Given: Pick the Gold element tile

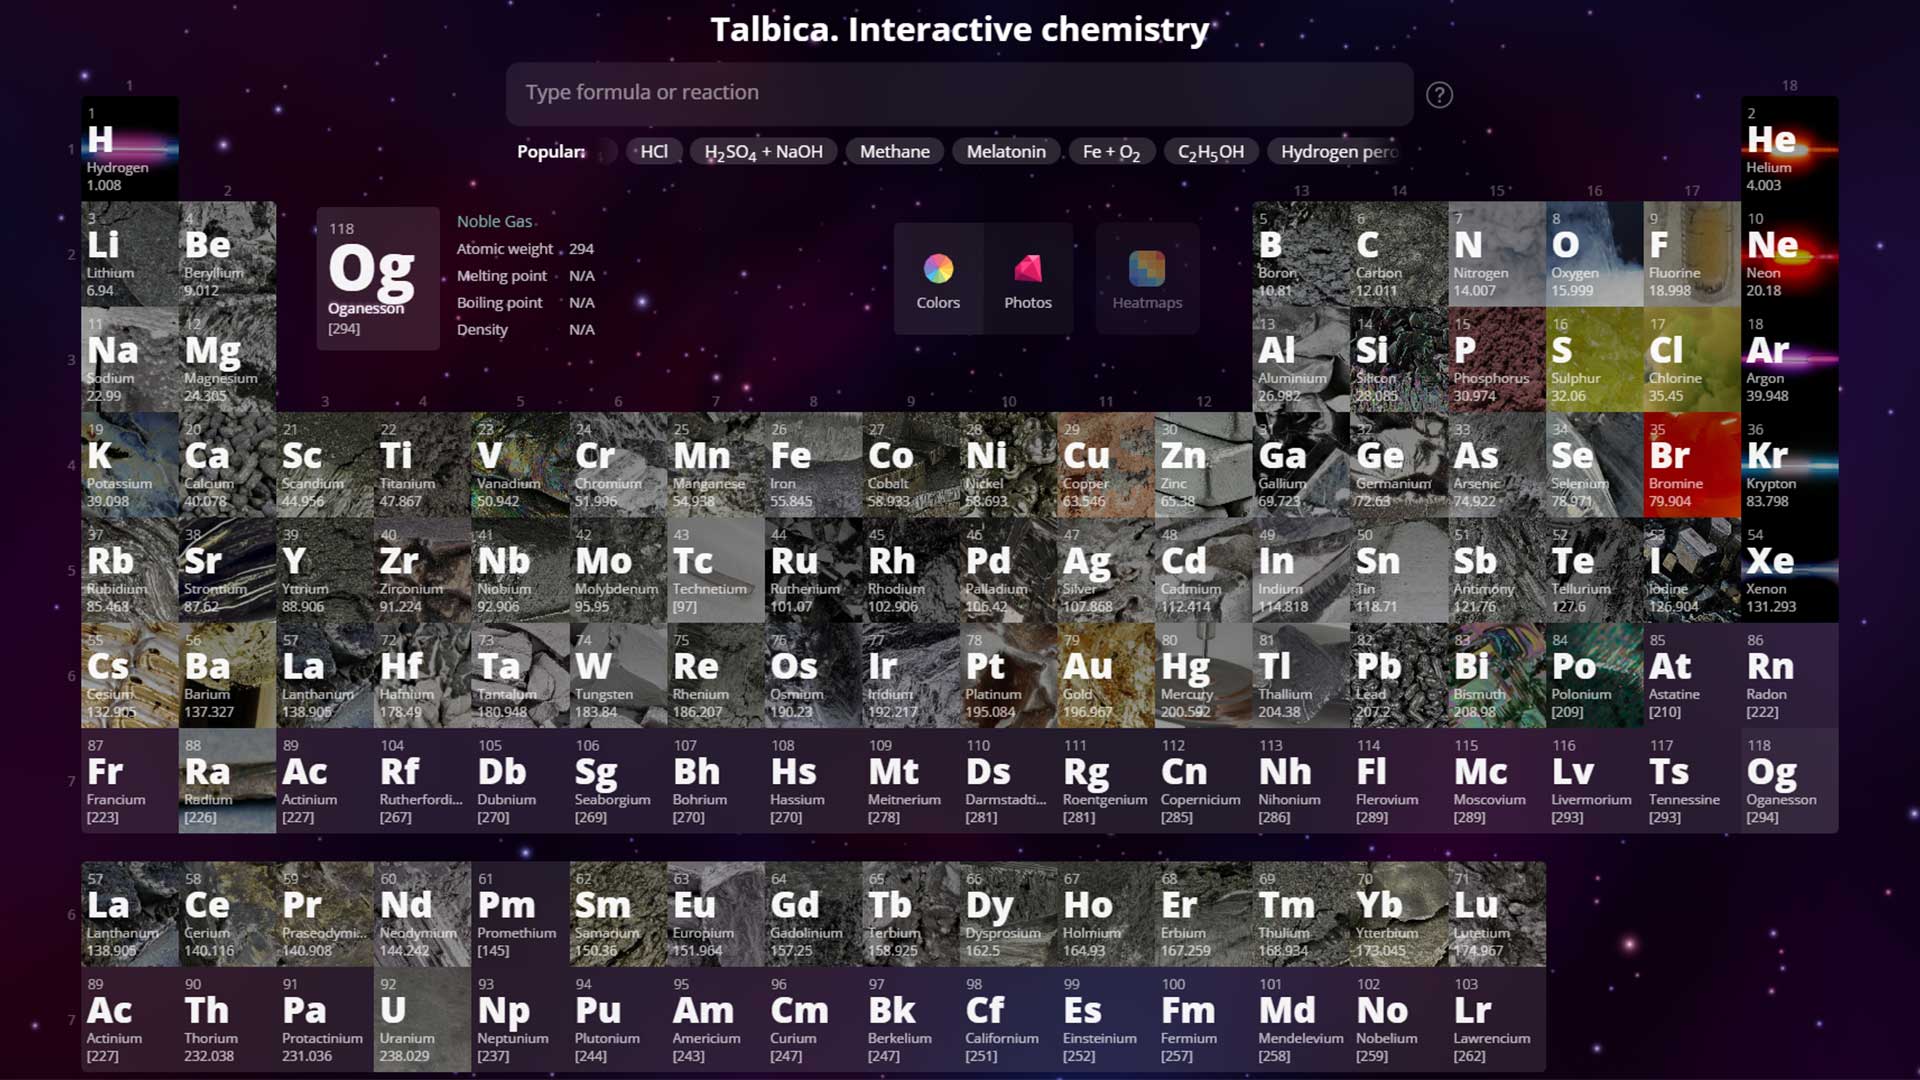Looking at the screenshot, I should point(1106,676).
